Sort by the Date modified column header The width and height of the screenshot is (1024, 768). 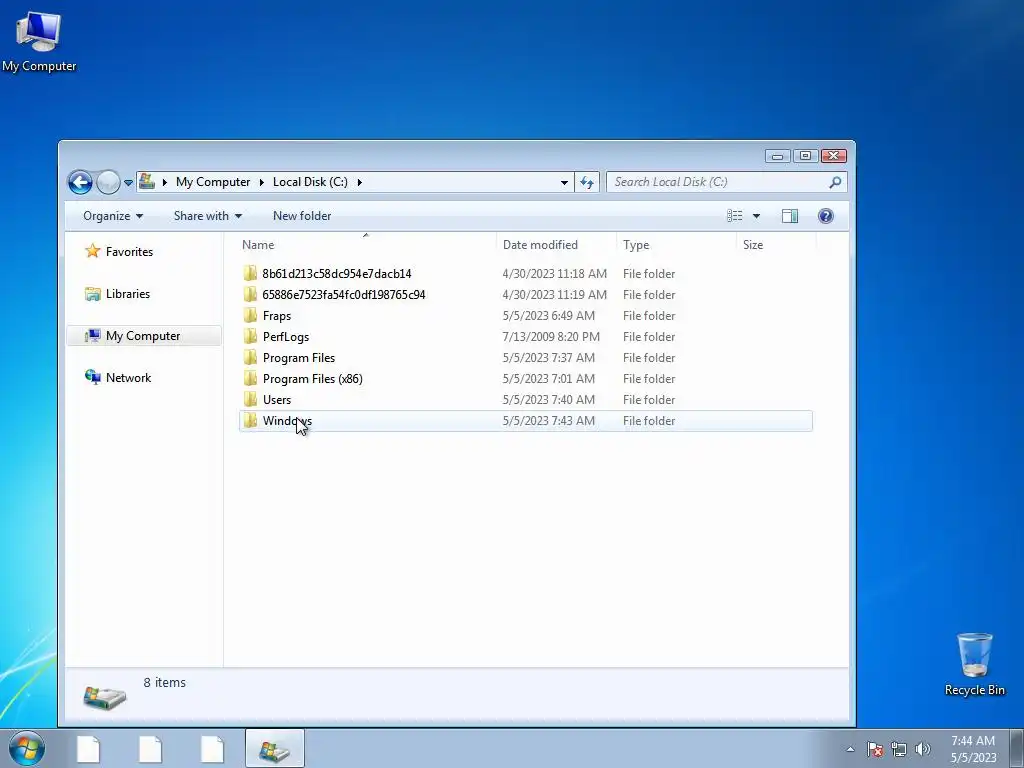point(556,245)
